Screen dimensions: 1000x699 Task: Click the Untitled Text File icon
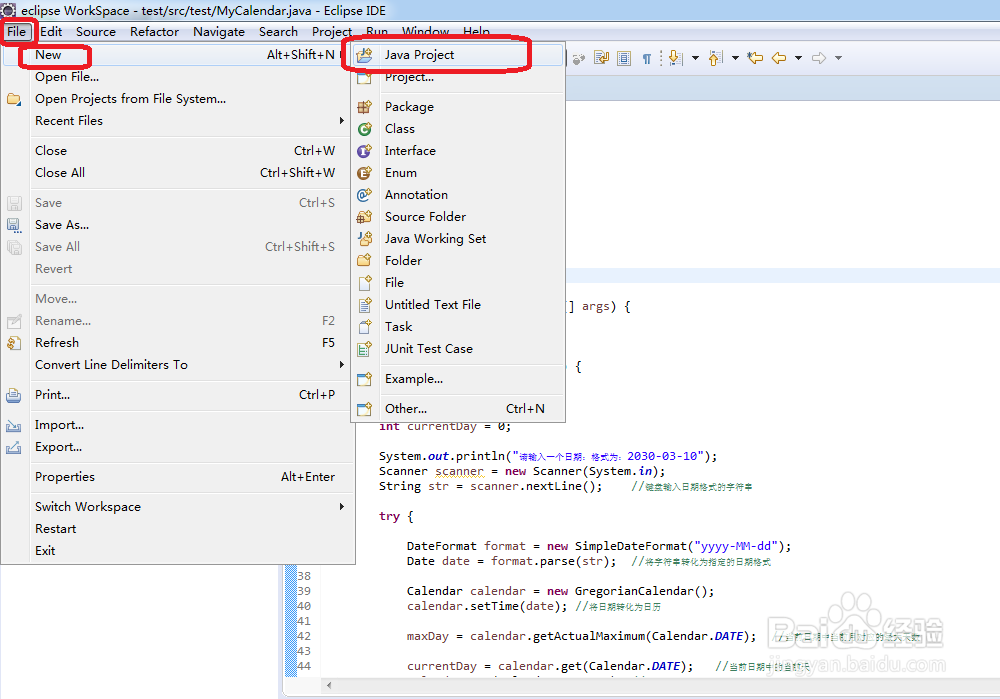(364, 305)
